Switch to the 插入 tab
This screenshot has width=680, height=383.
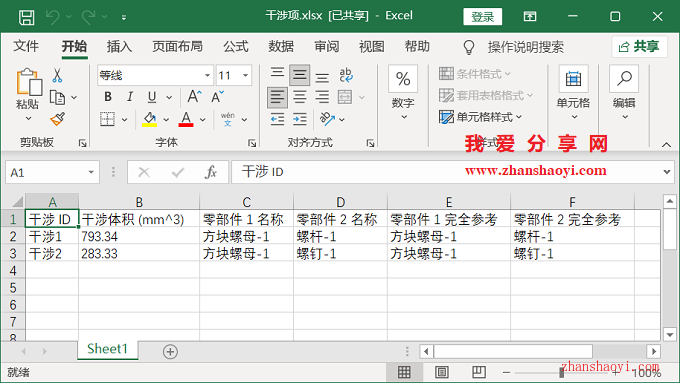119,46
